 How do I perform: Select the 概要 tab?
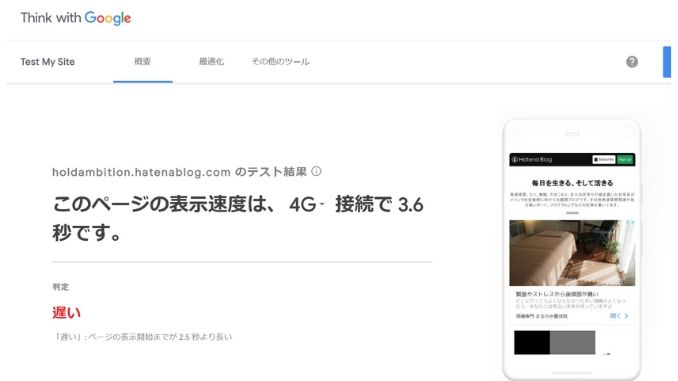[x=143, y=61]
